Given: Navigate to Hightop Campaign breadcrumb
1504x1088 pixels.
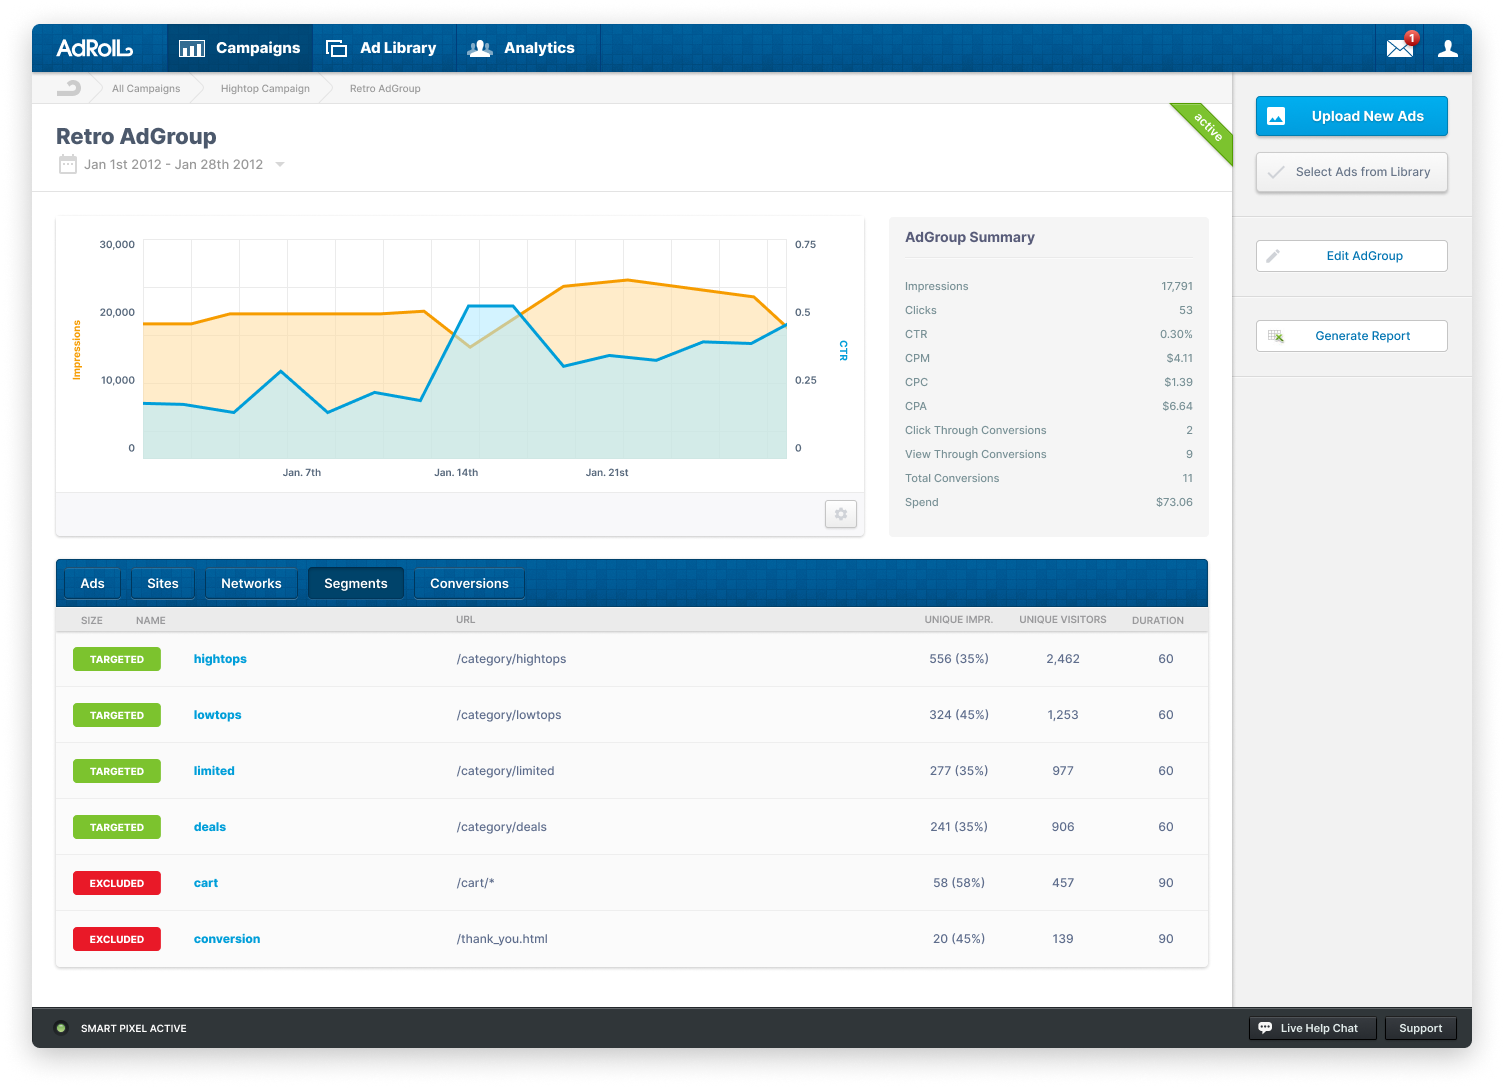Looking at the screenshot, I should click(265, 88).
